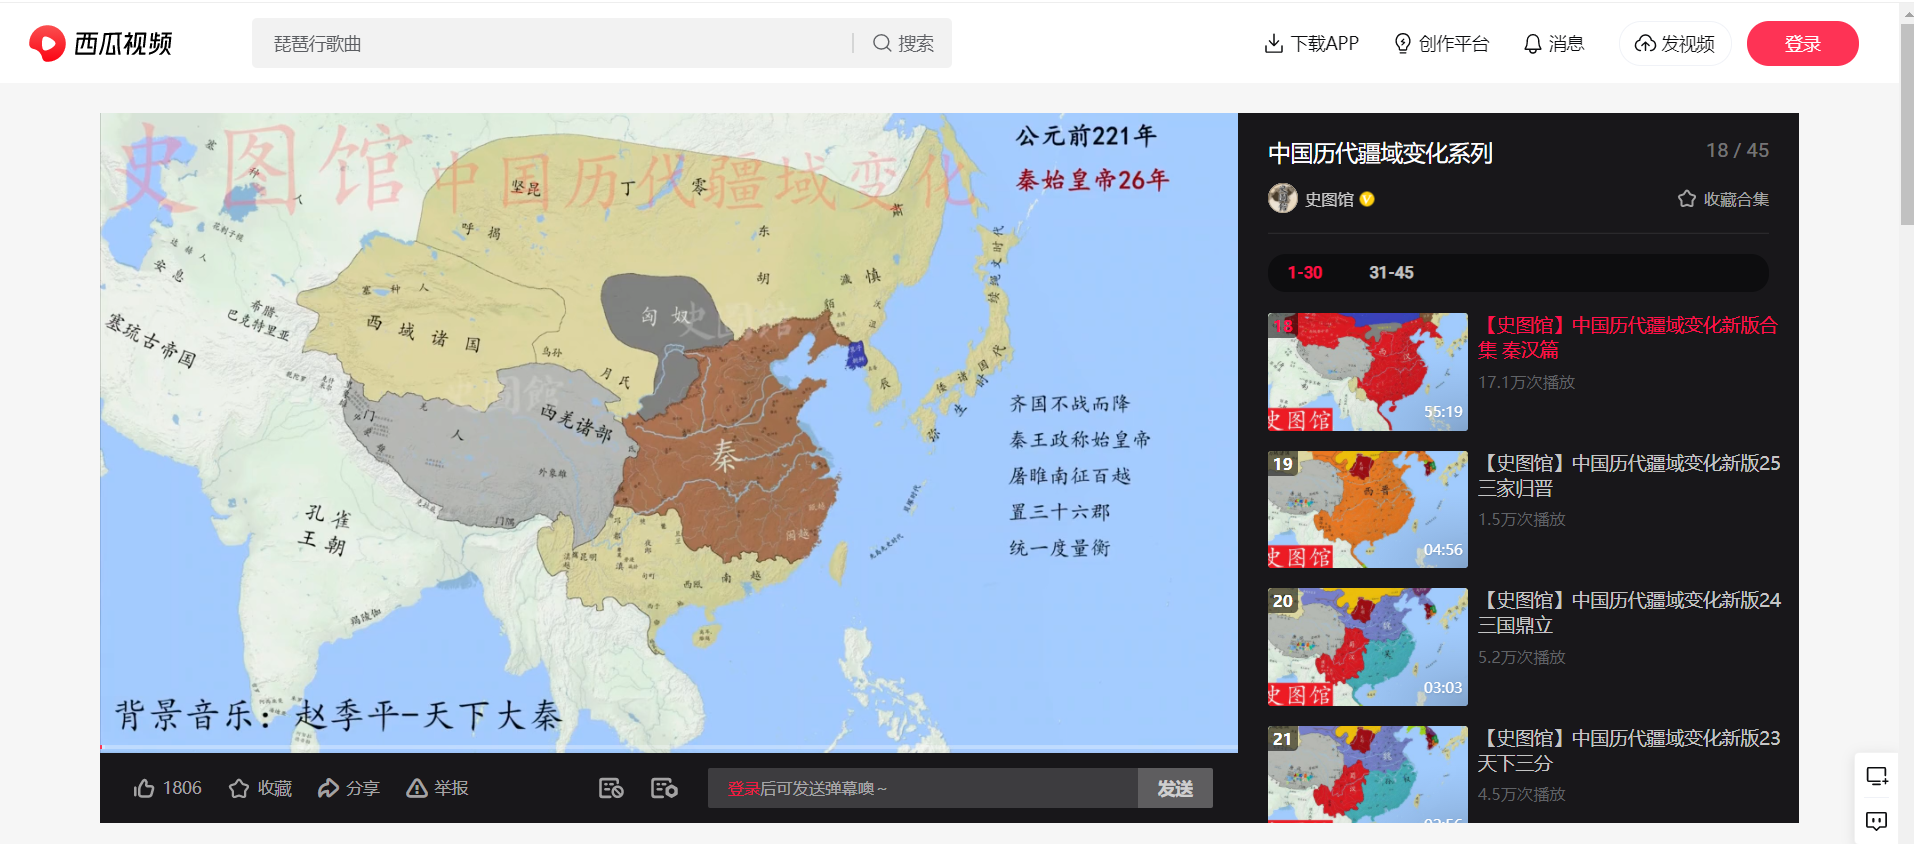Click episode counter 18 / 45
This screenshot has width=1914, height=844.
pos(1737,150)
